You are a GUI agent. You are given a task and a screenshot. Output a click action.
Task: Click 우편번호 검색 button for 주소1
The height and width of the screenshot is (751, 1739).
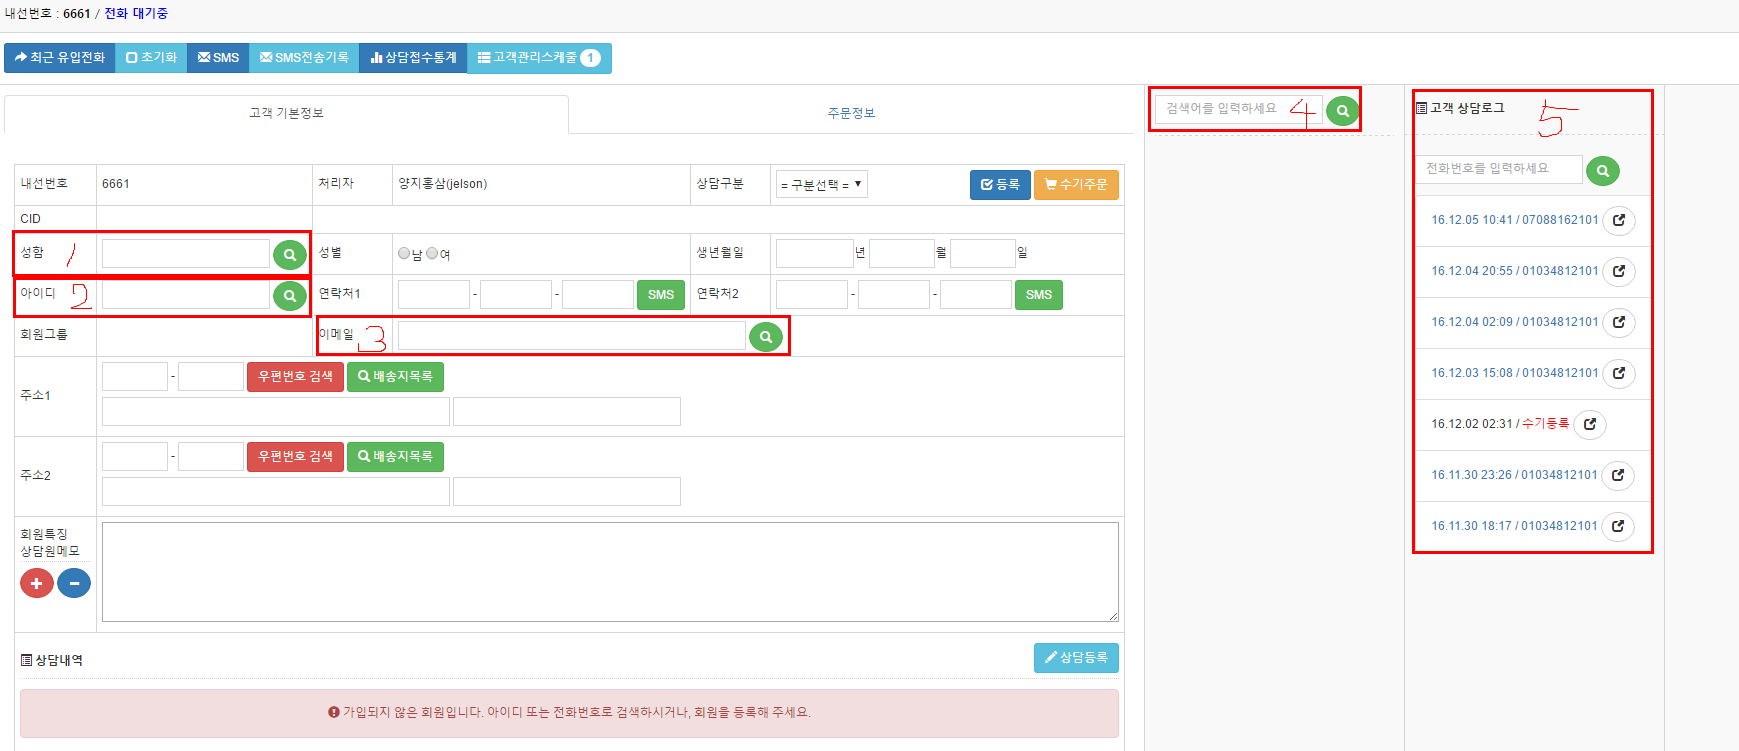click(x=295, y=377)
